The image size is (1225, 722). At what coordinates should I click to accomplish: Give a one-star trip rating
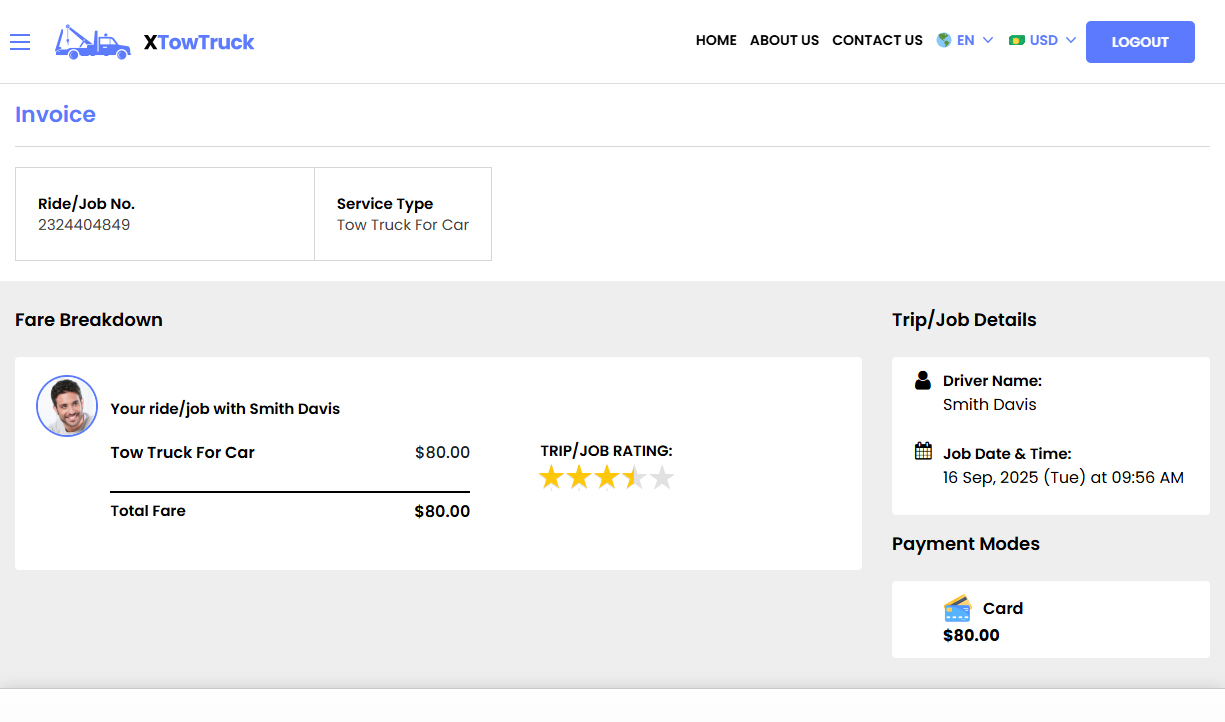(x=551, y=478)
